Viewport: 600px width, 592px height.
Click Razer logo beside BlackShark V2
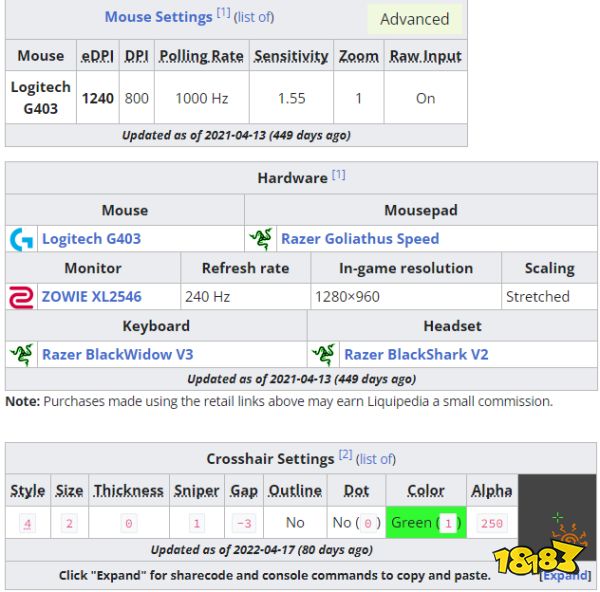coord(323,355)
